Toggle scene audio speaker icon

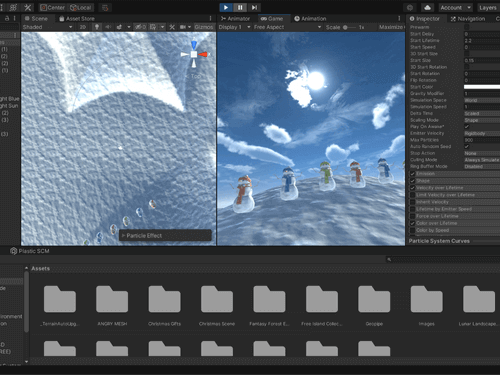click(108, 27)
